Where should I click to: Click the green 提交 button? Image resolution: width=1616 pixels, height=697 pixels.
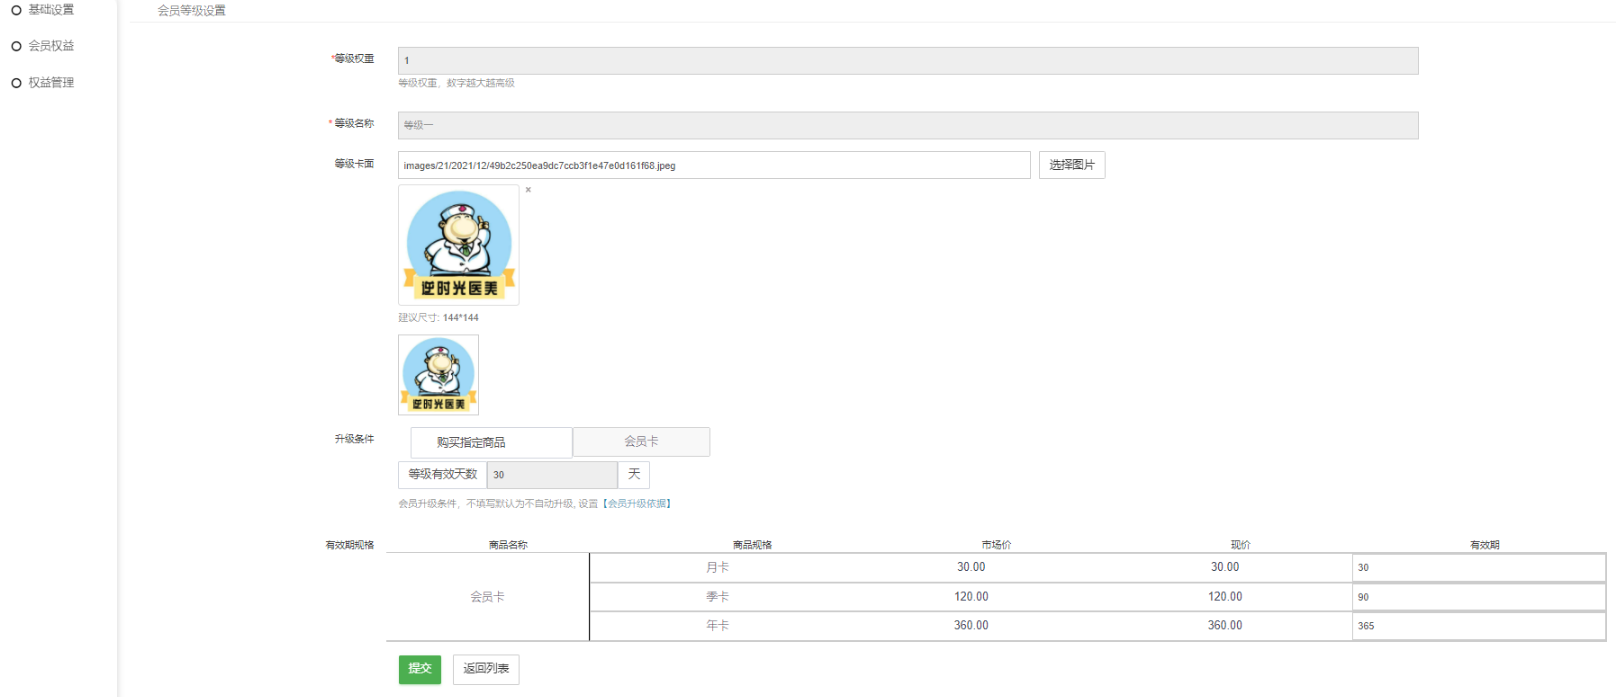[x=419, y=669]
